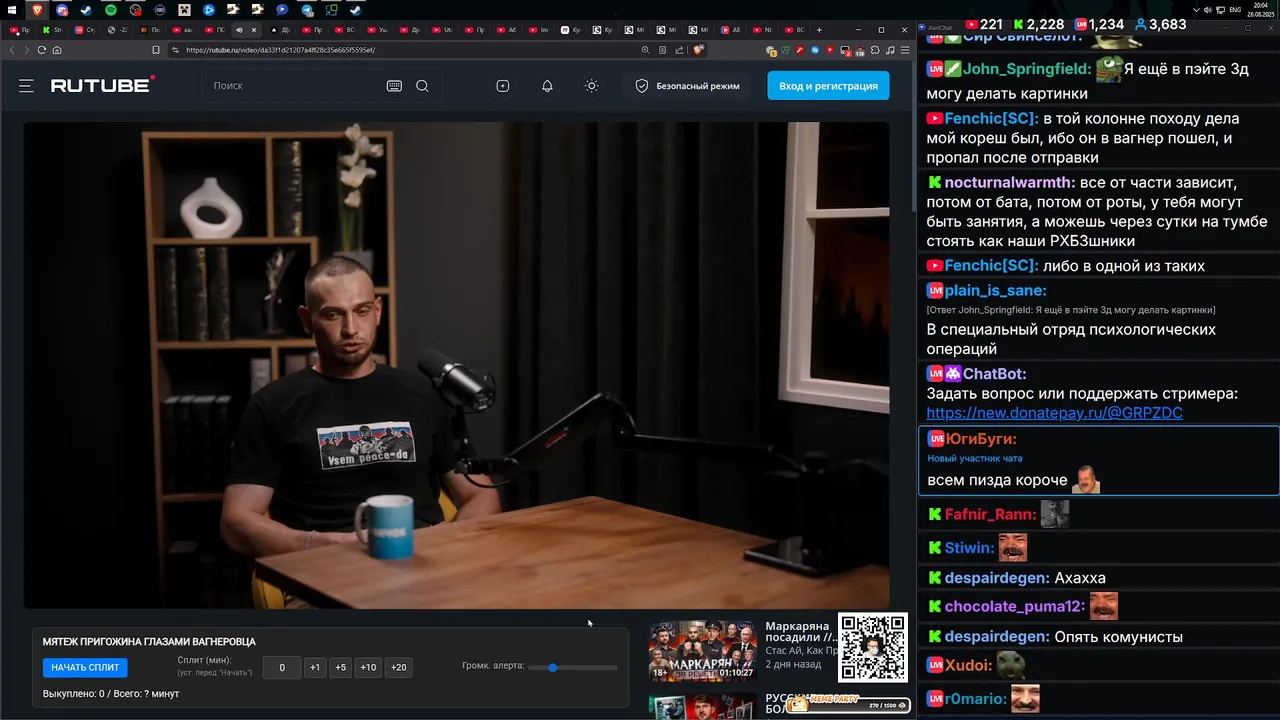The image size is (1280, 720).
Task: Click the system tray volume icon
Action: tap(1208, 10)
